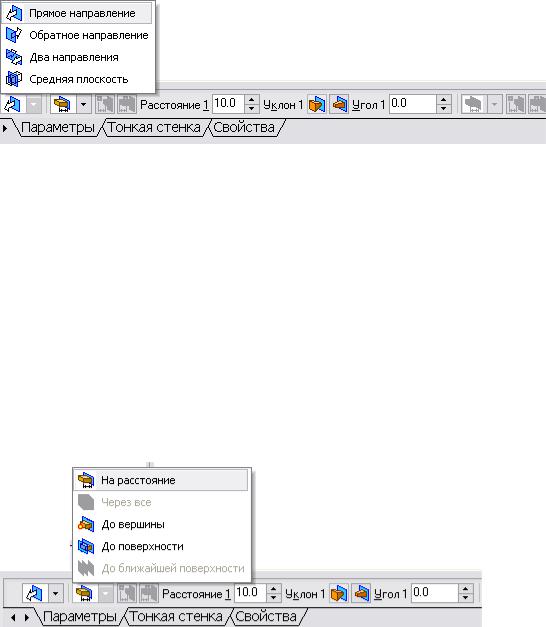Open extrusion type dropdown arrow on upper bar

pos(83,105)
